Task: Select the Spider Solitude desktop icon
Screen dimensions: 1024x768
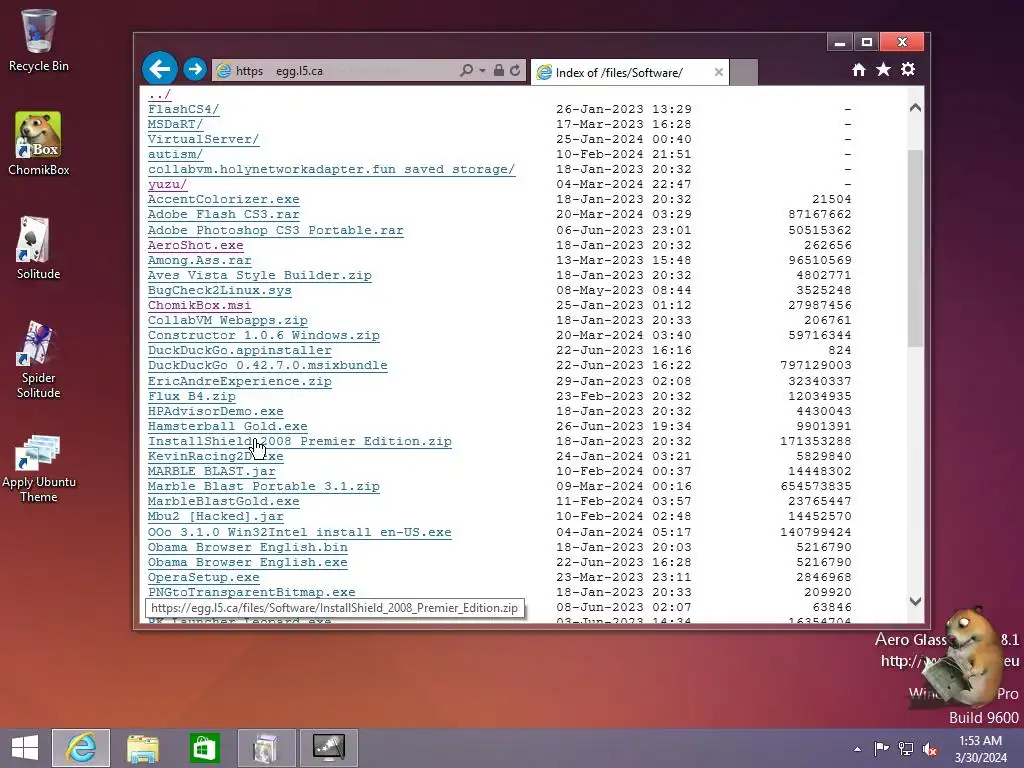Action: 39,360
